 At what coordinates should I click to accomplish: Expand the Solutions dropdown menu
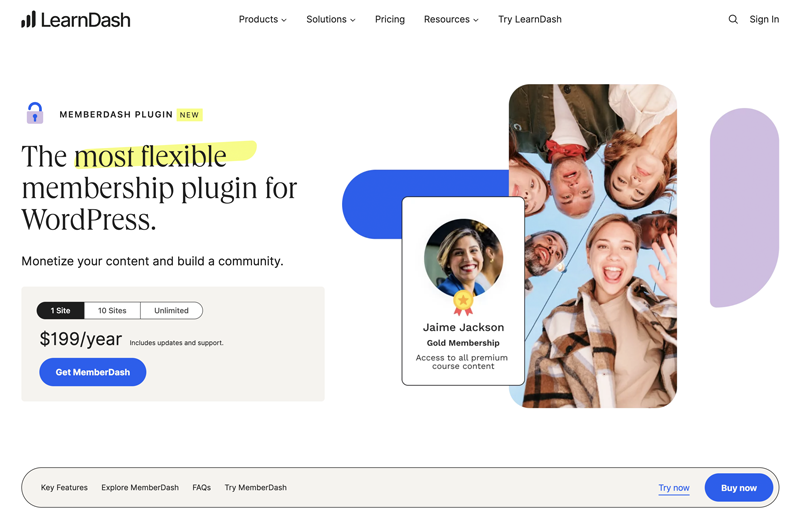click(x=331, y=19)
